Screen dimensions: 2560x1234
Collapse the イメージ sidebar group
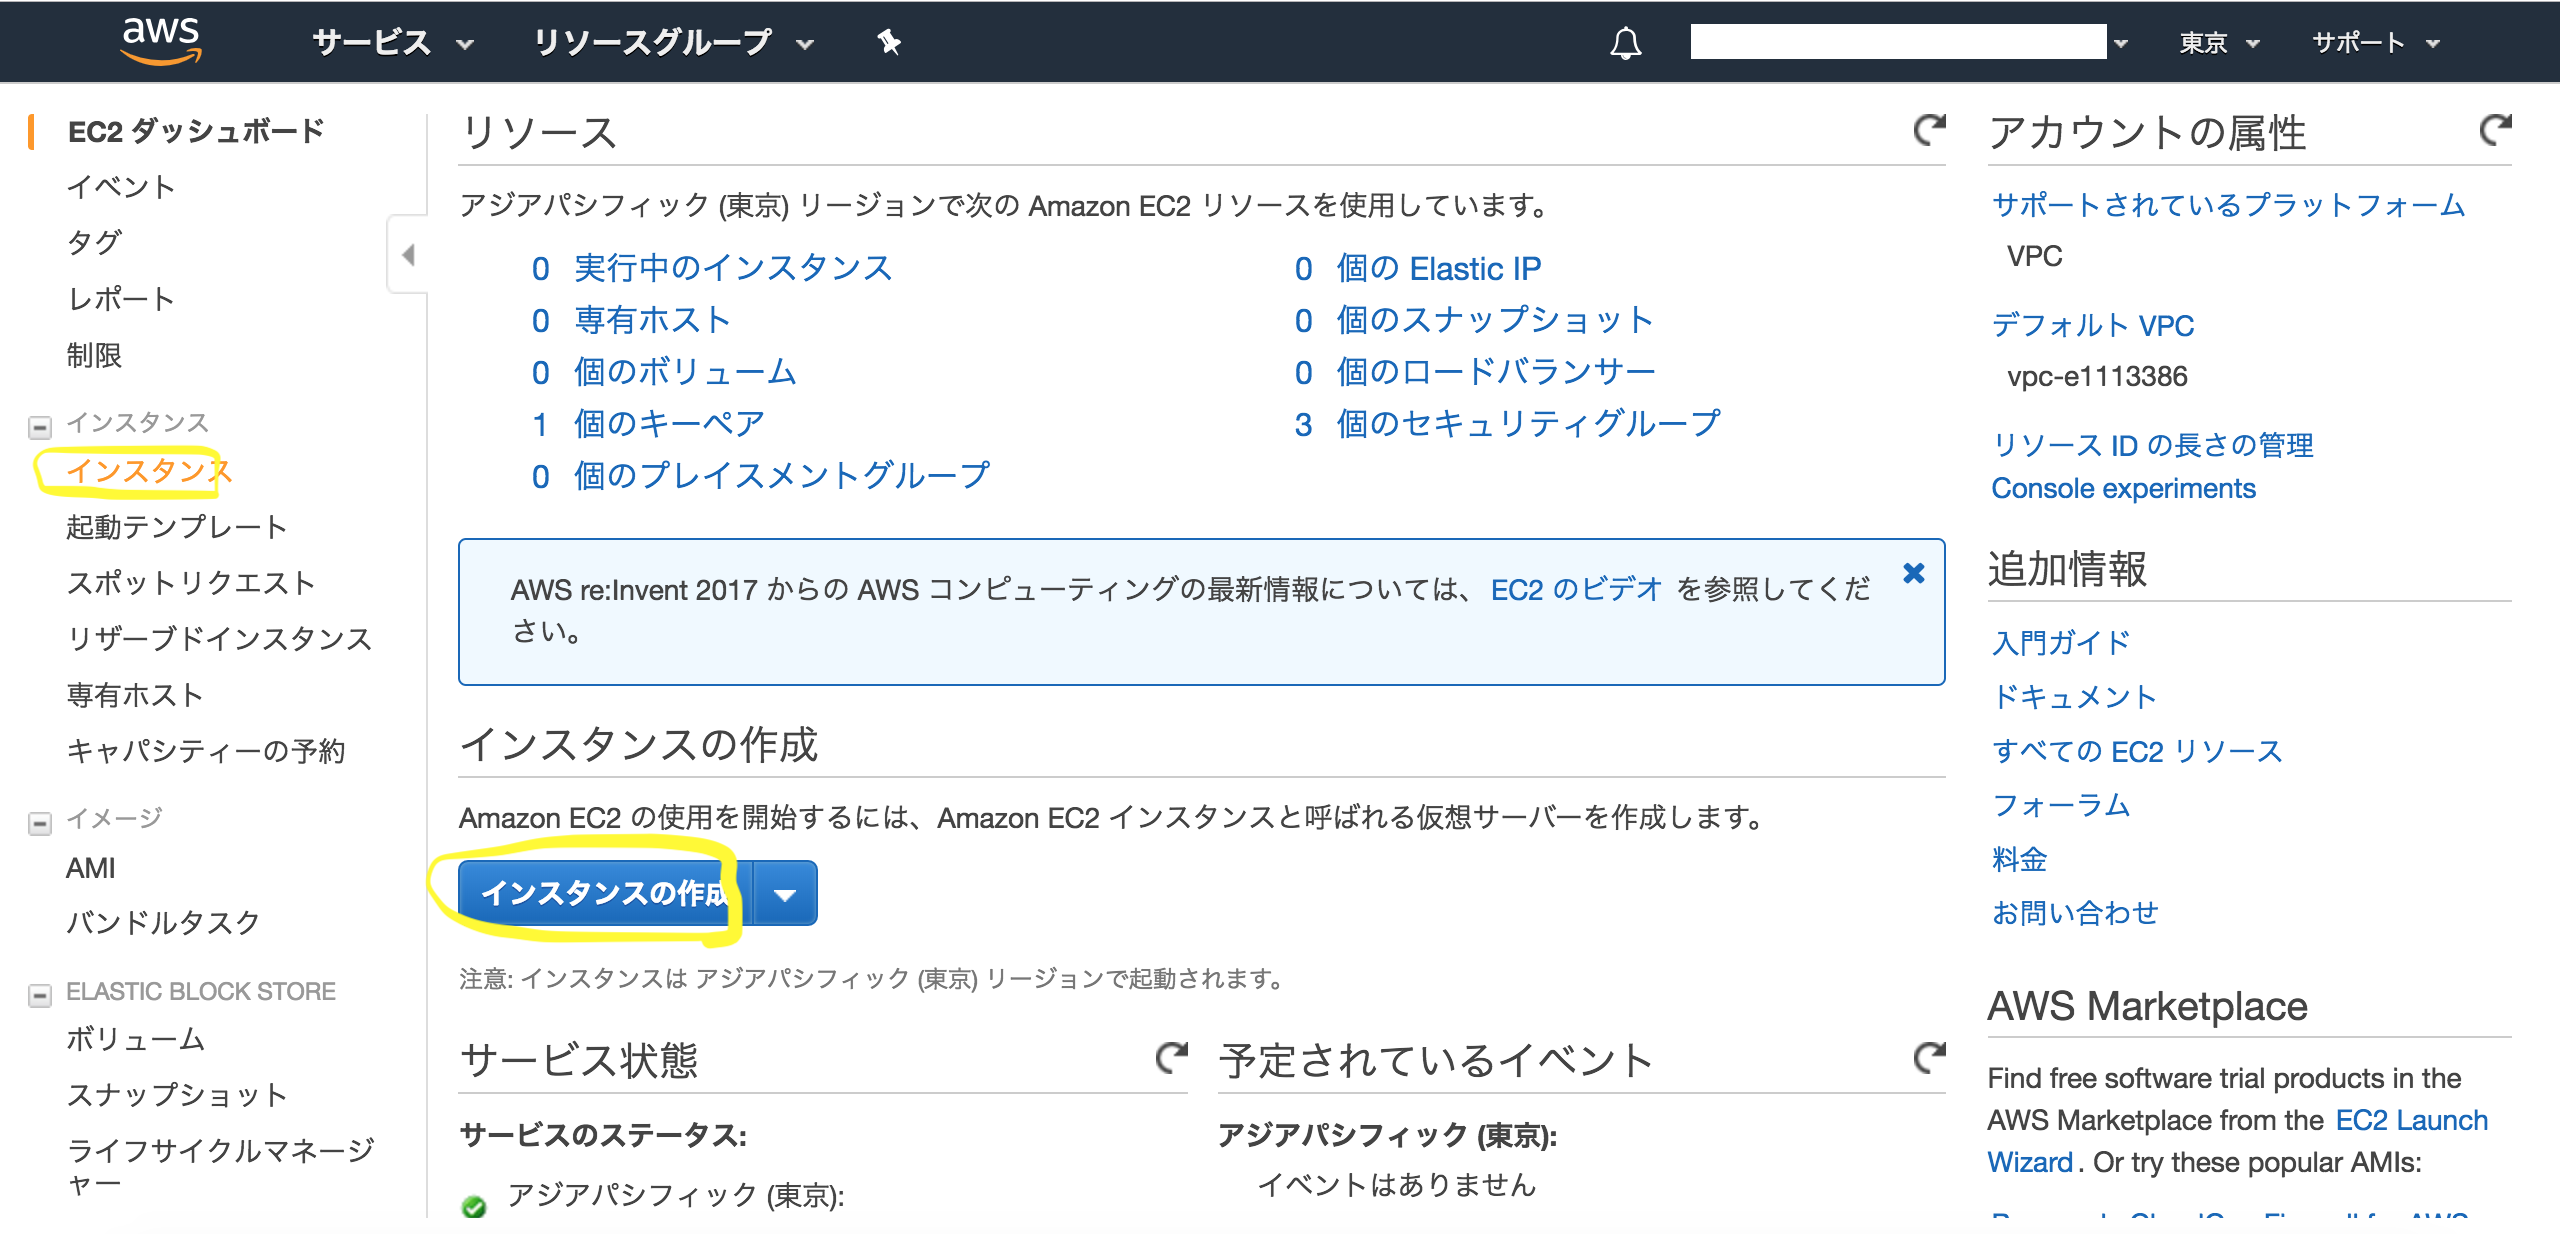[x=40, y=823]
